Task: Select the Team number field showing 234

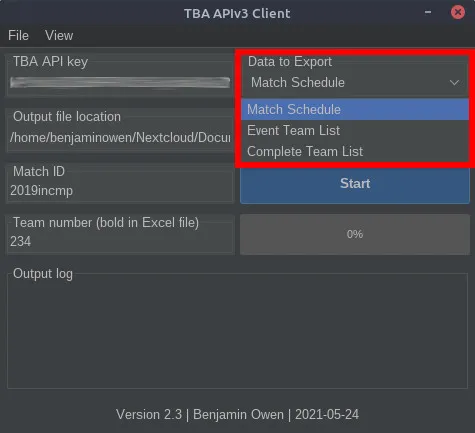Action: tap(120, 241)
